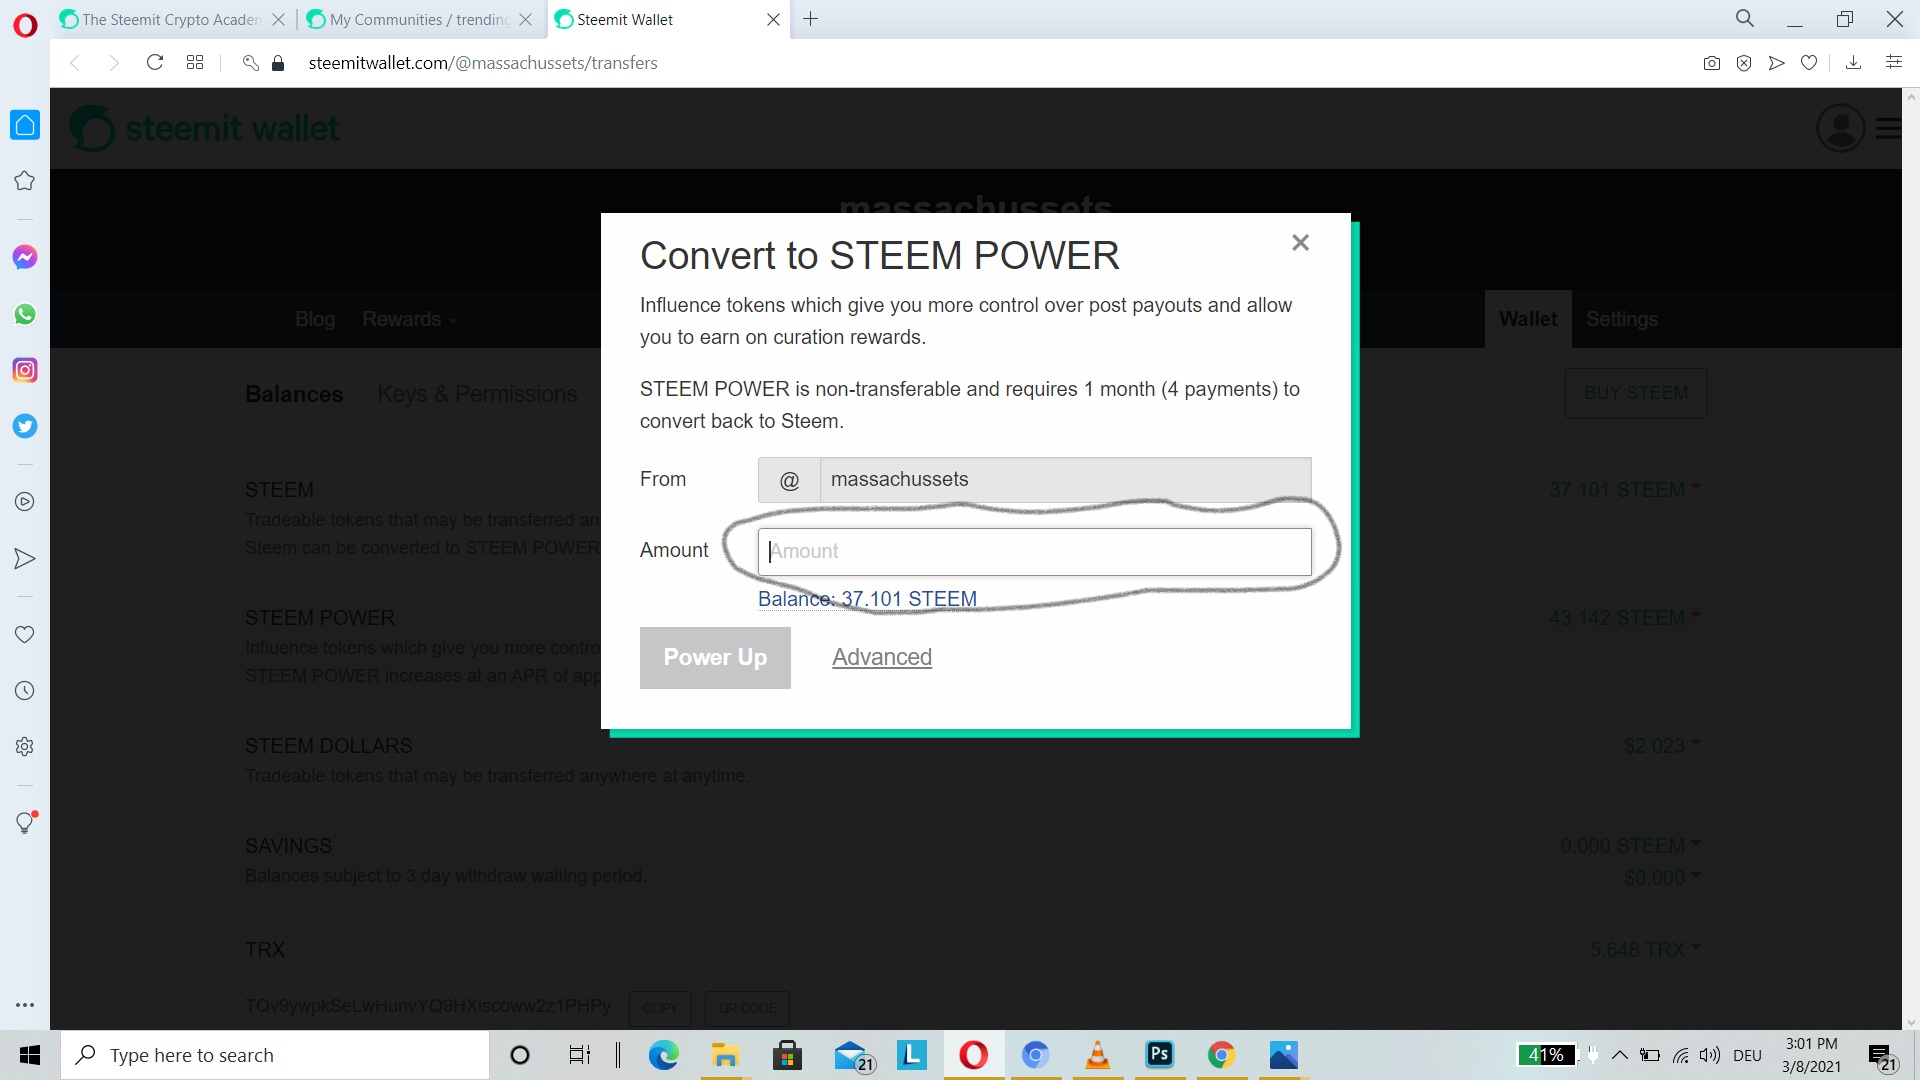Open the History clock icon in sidebar
1920x1080 pixels.
25,690
